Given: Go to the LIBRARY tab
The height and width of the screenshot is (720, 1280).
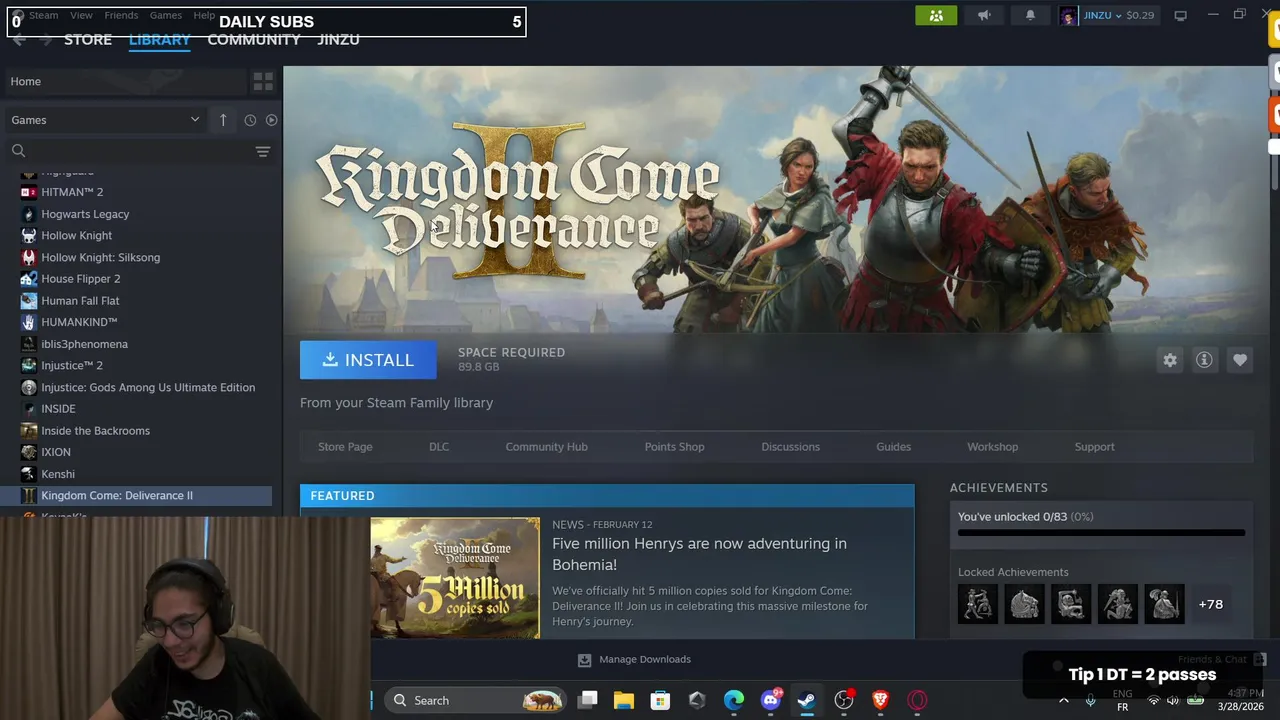Looking at the screenshot, I should point(159,40).
